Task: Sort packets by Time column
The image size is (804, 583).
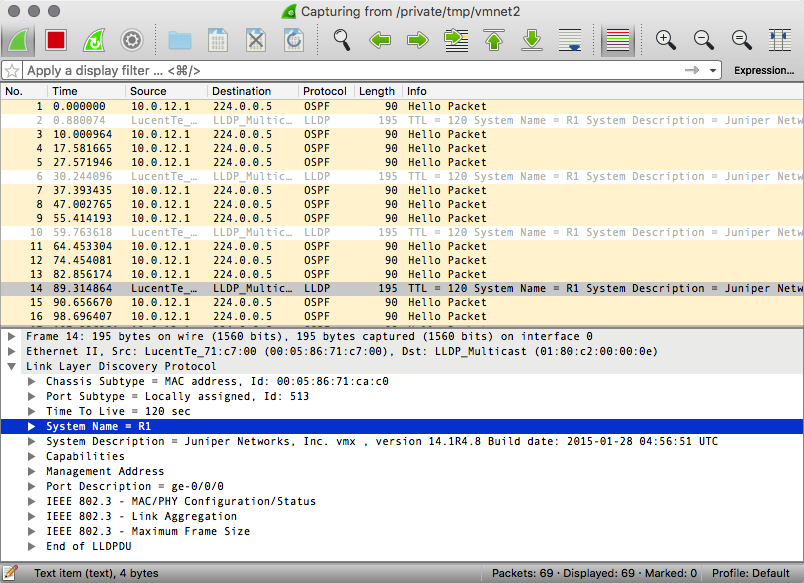Action: click(x=86, y=91)
